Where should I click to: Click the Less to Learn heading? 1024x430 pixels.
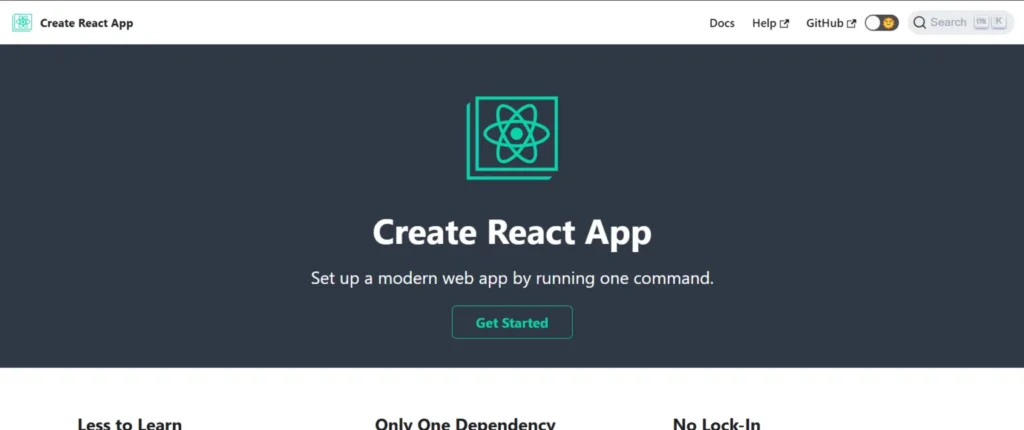coord(129,423)
